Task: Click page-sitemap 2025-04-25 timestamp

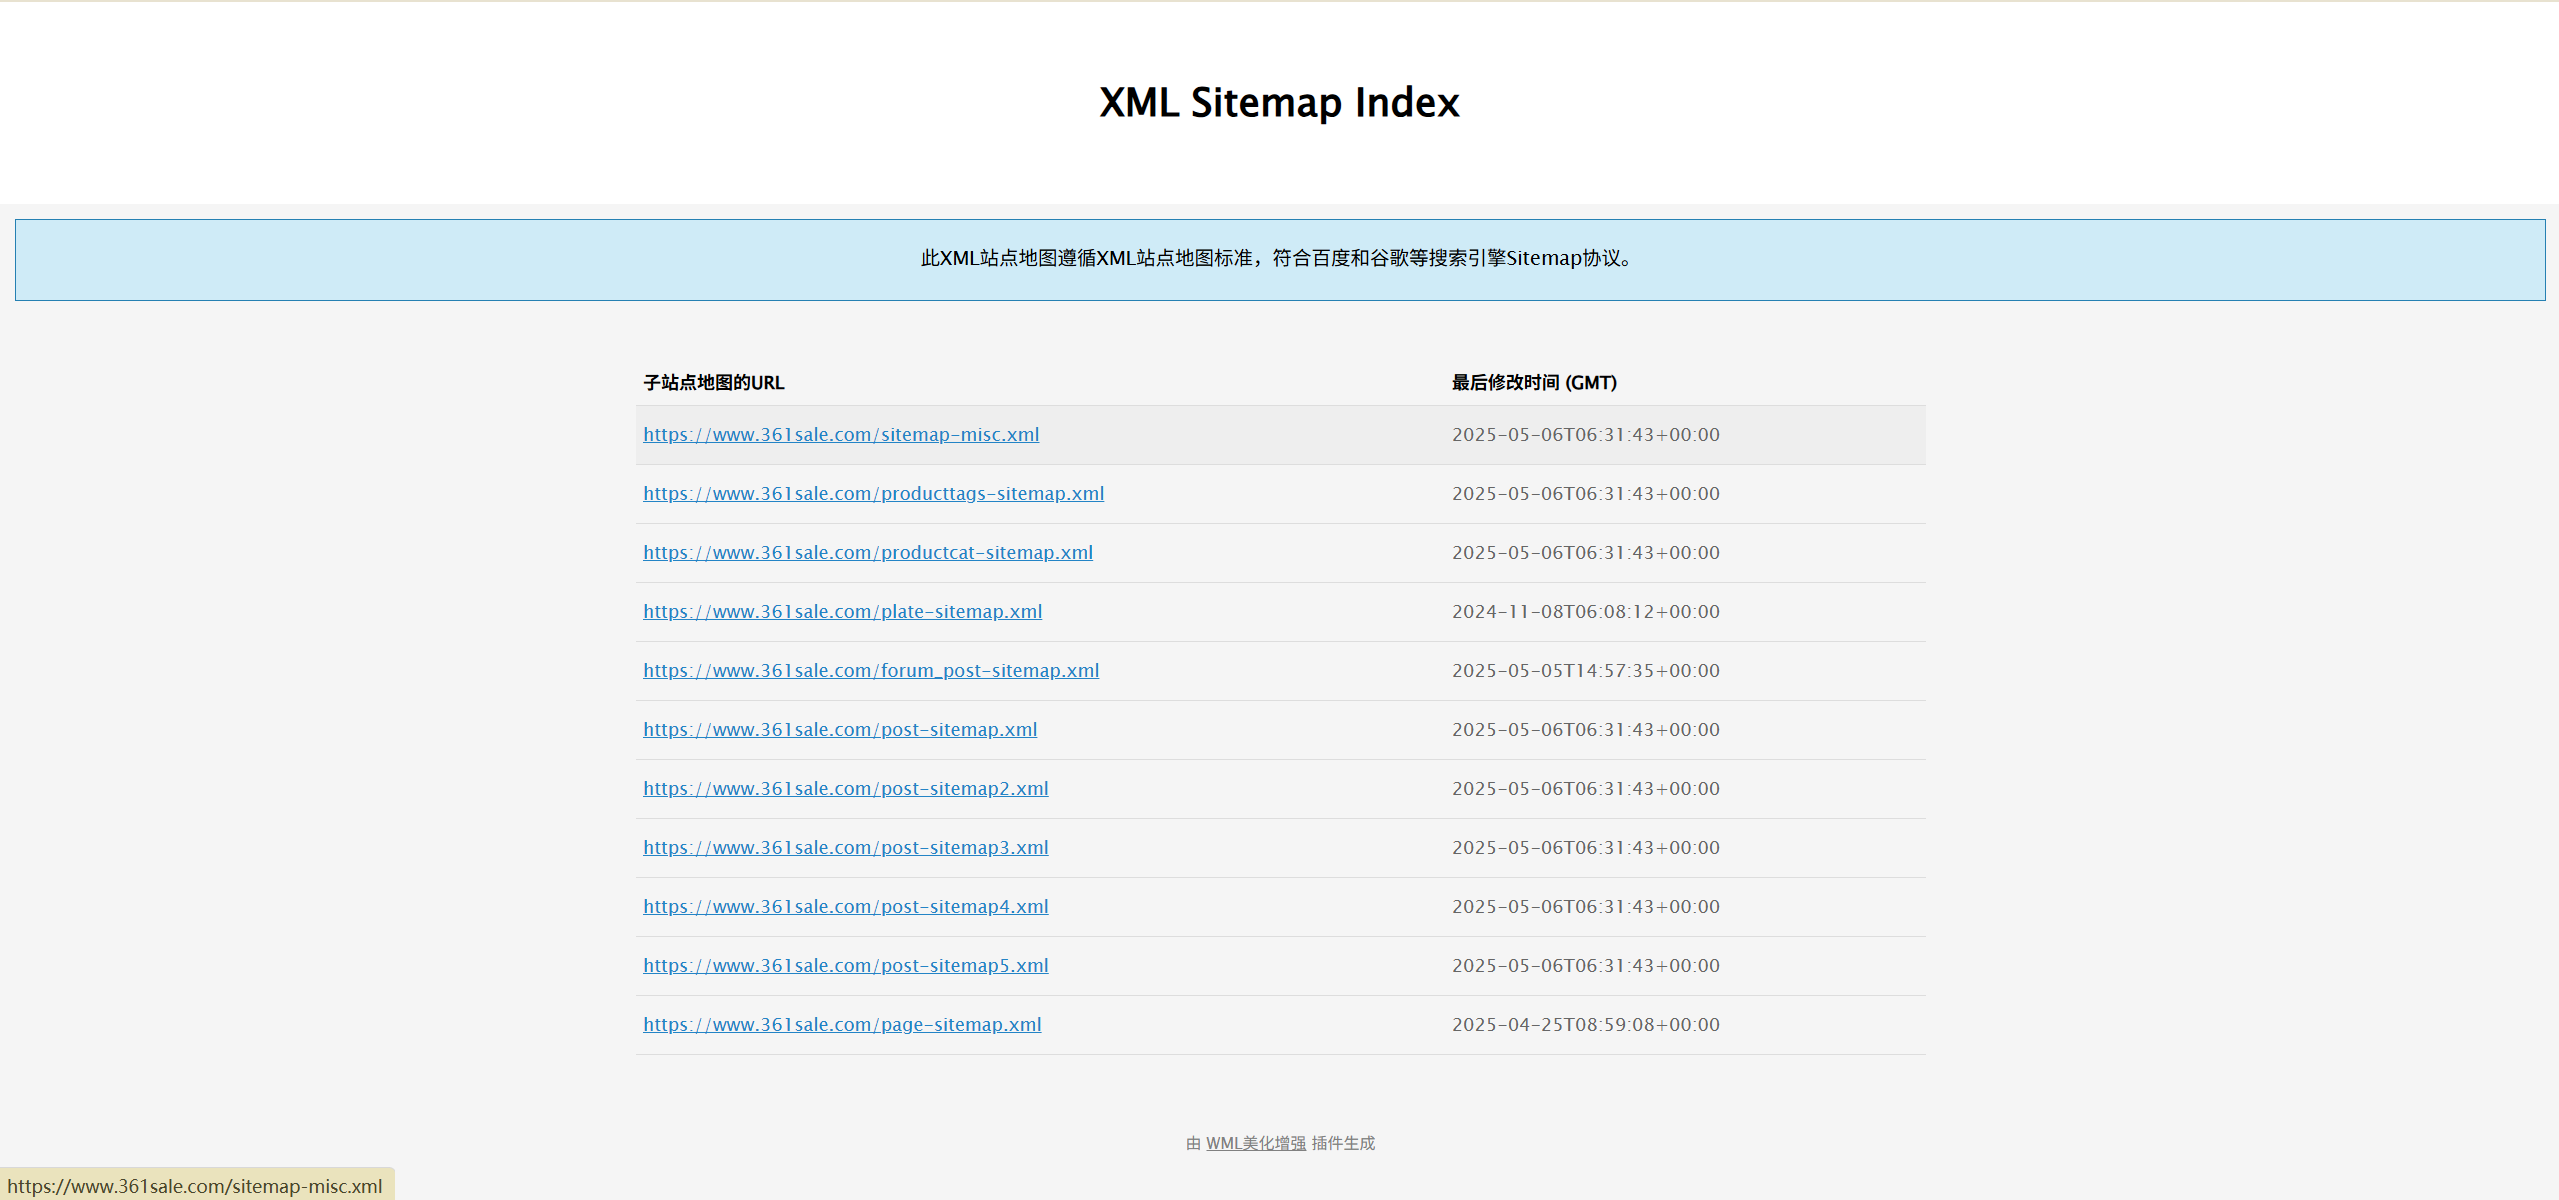Action: (x=1585, y=1025)
